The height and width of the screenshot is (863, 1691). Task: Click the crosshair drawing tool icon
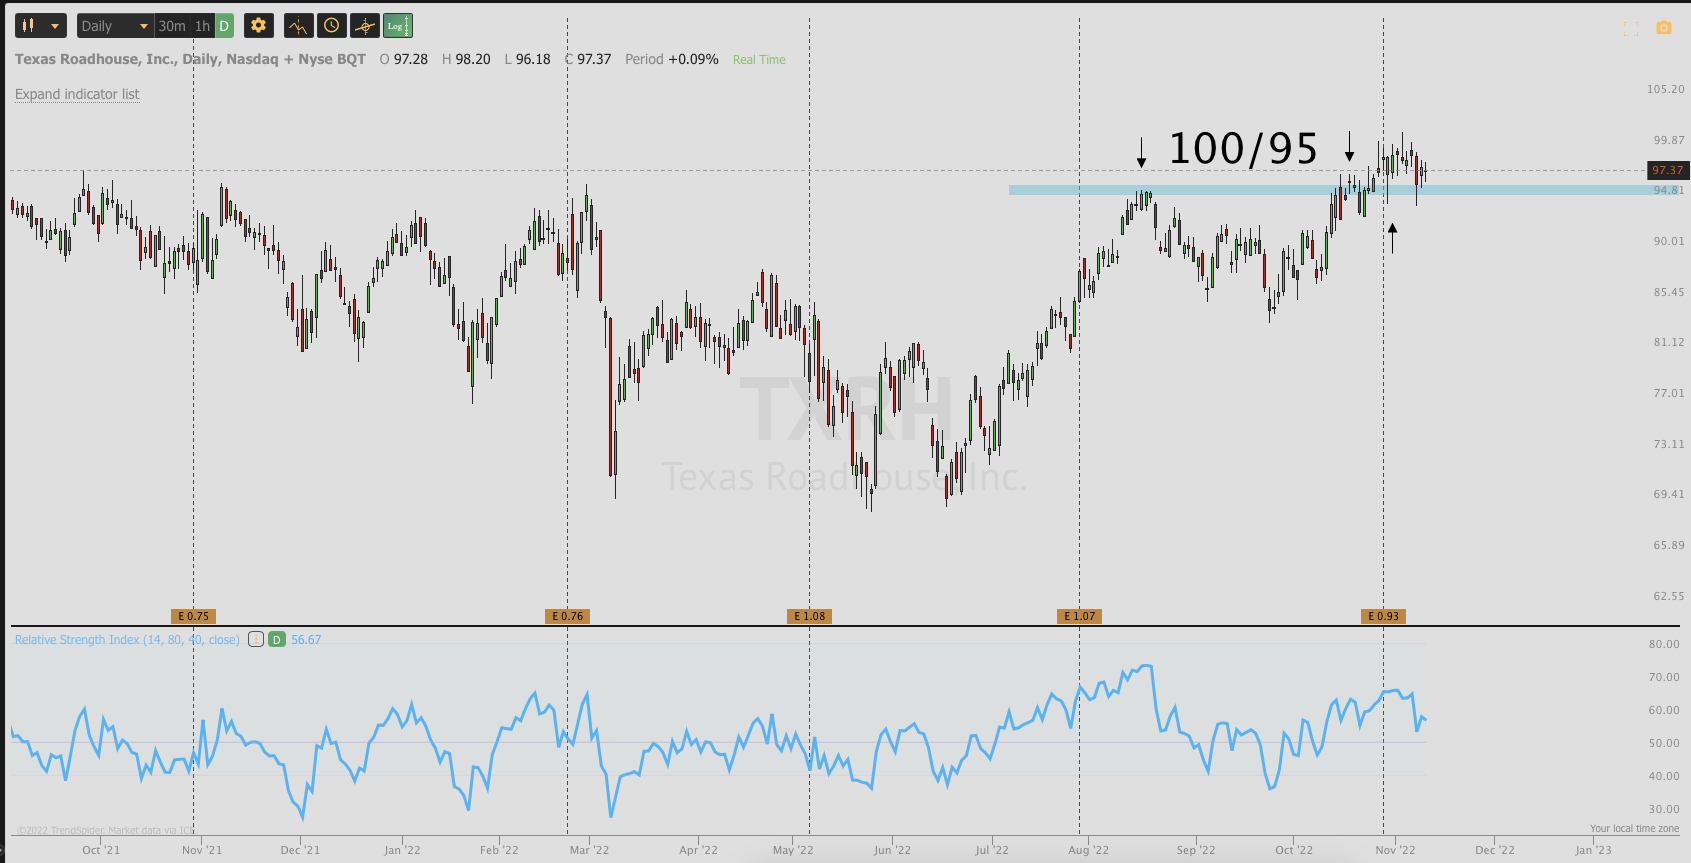pos(364,26)
